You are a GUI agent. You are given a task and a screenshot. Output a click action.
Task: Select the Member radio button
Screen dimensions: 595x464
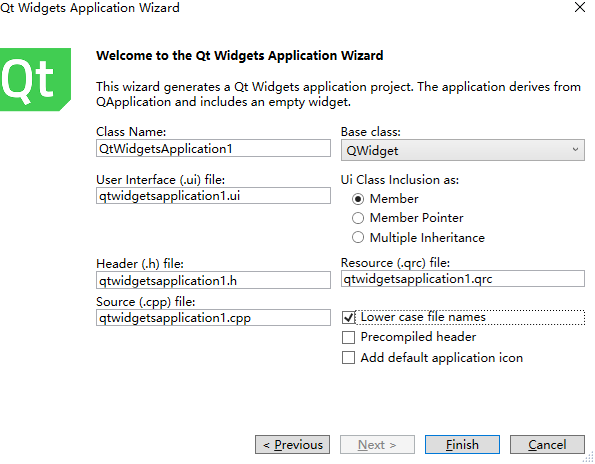click(x=358, y=199)
